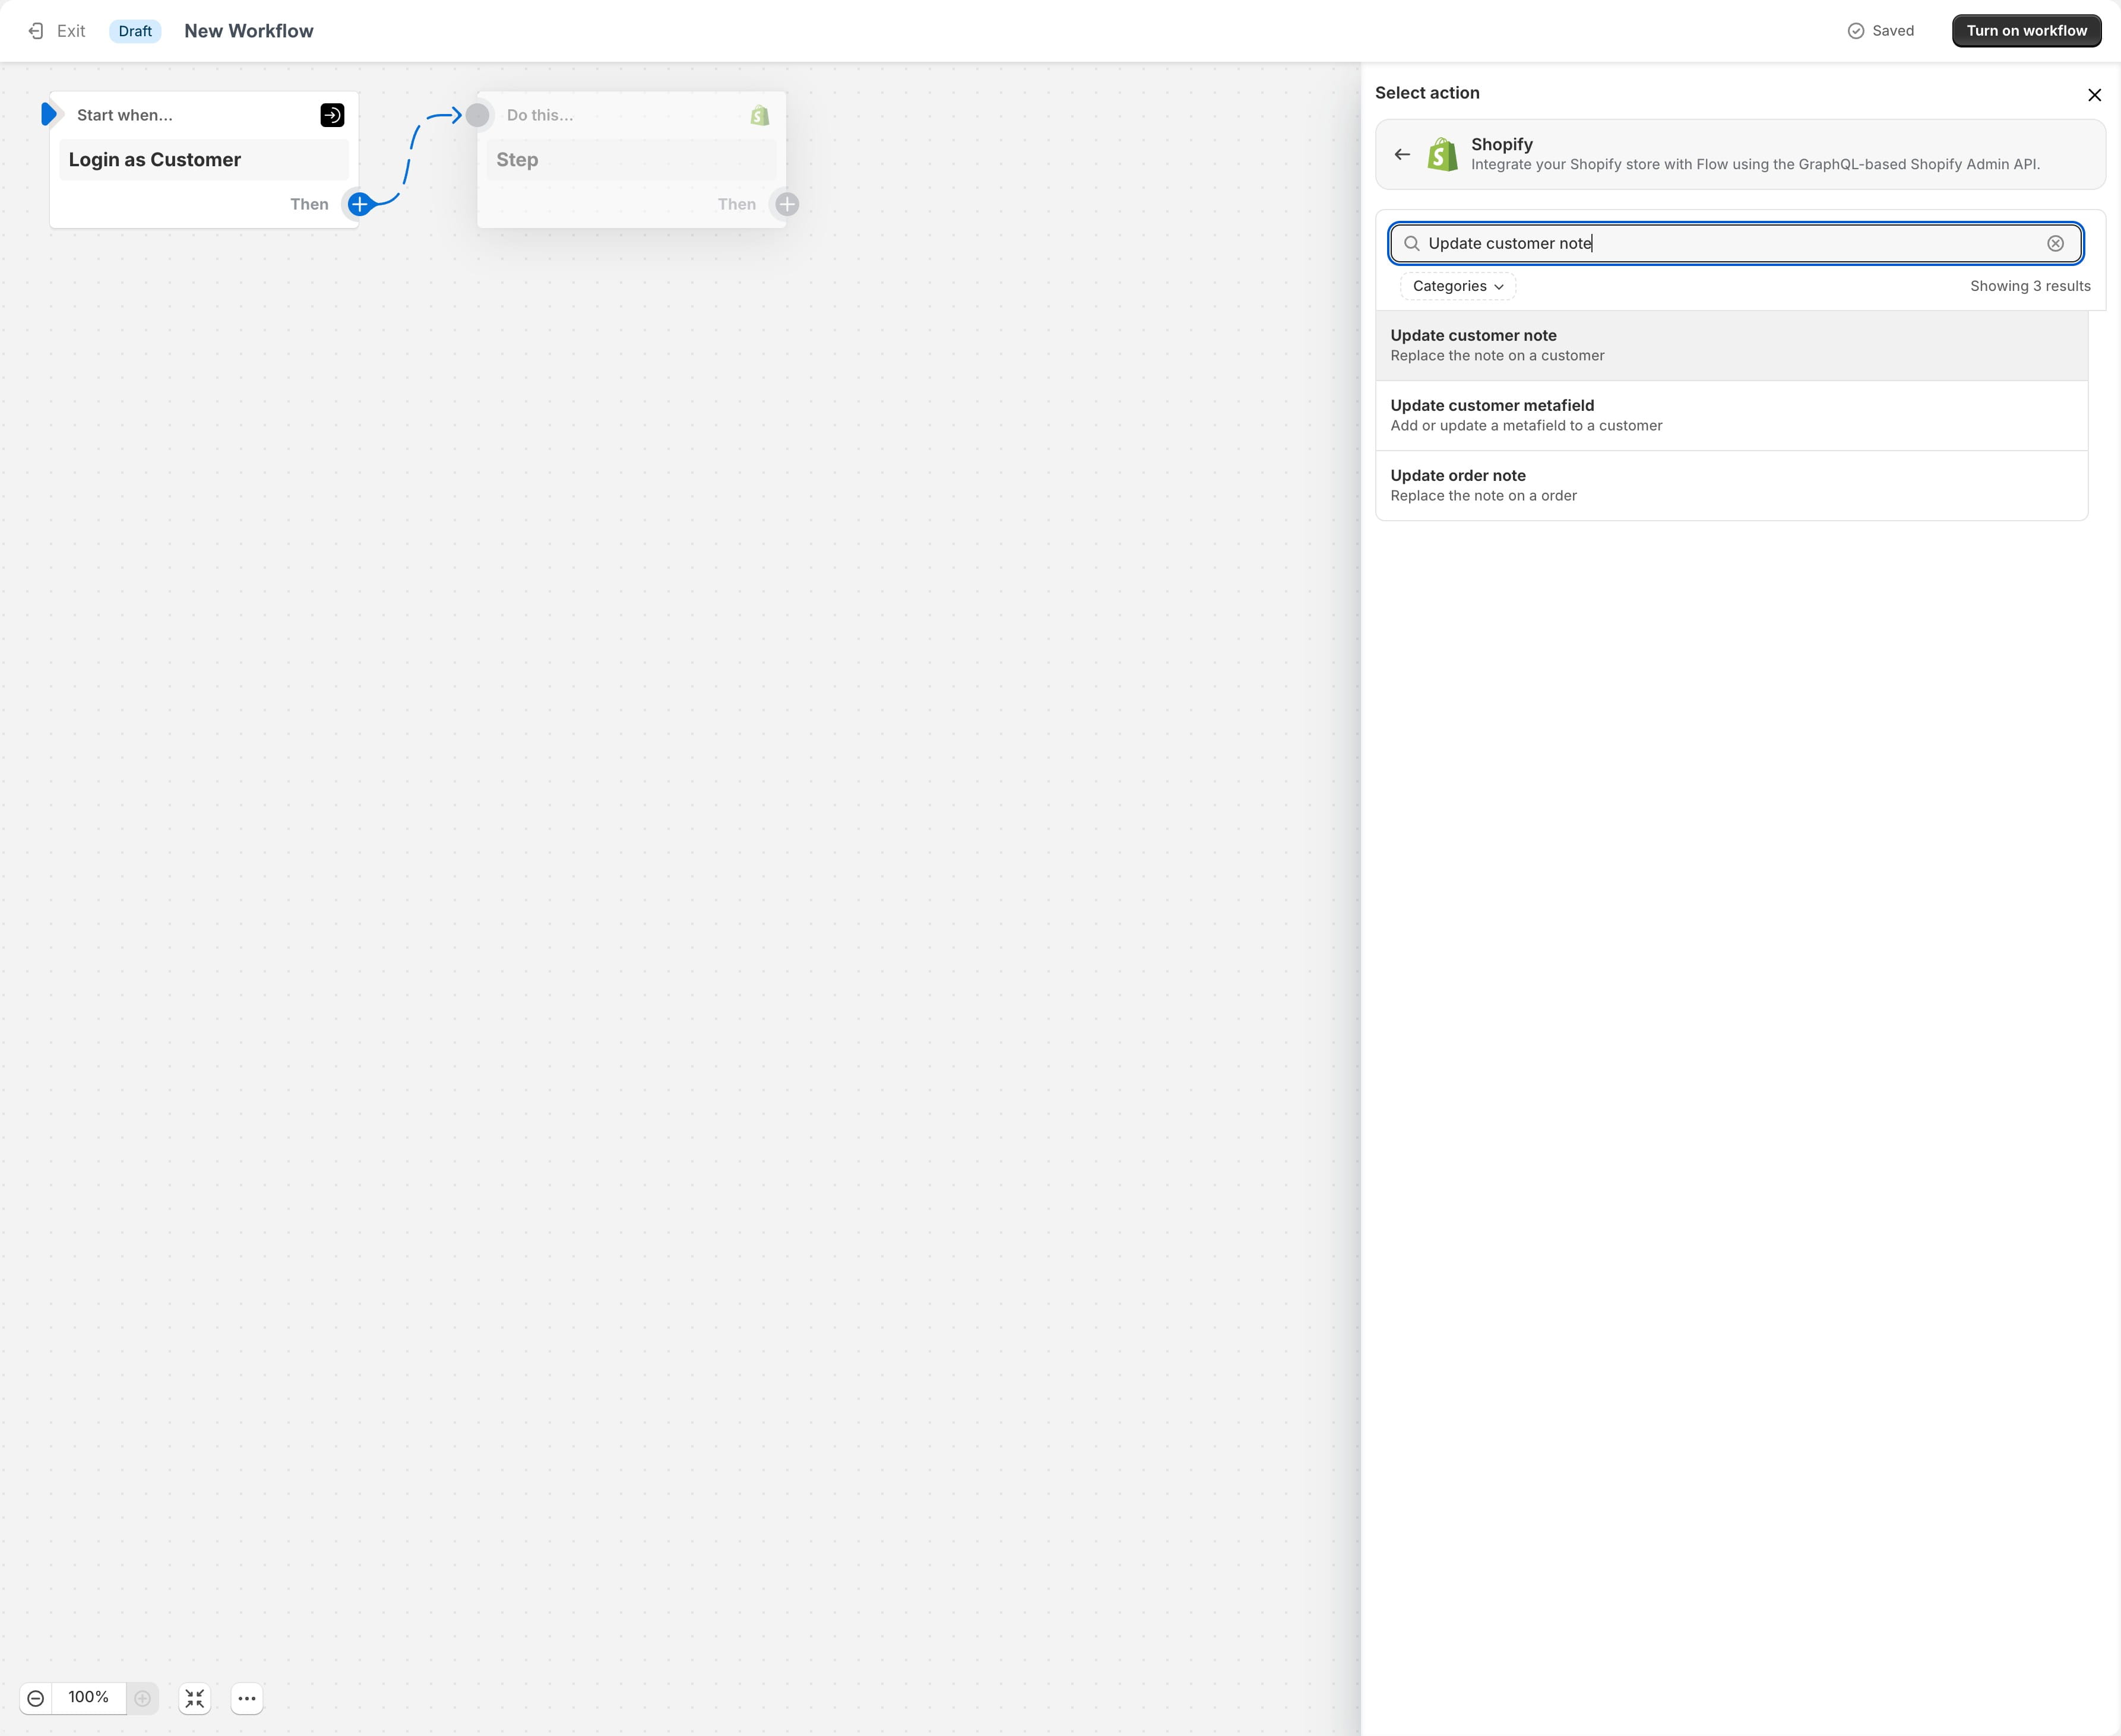This screenshot has height=1736, width=2121.
Task: Turn on workflow
Action: (2026, 30)
